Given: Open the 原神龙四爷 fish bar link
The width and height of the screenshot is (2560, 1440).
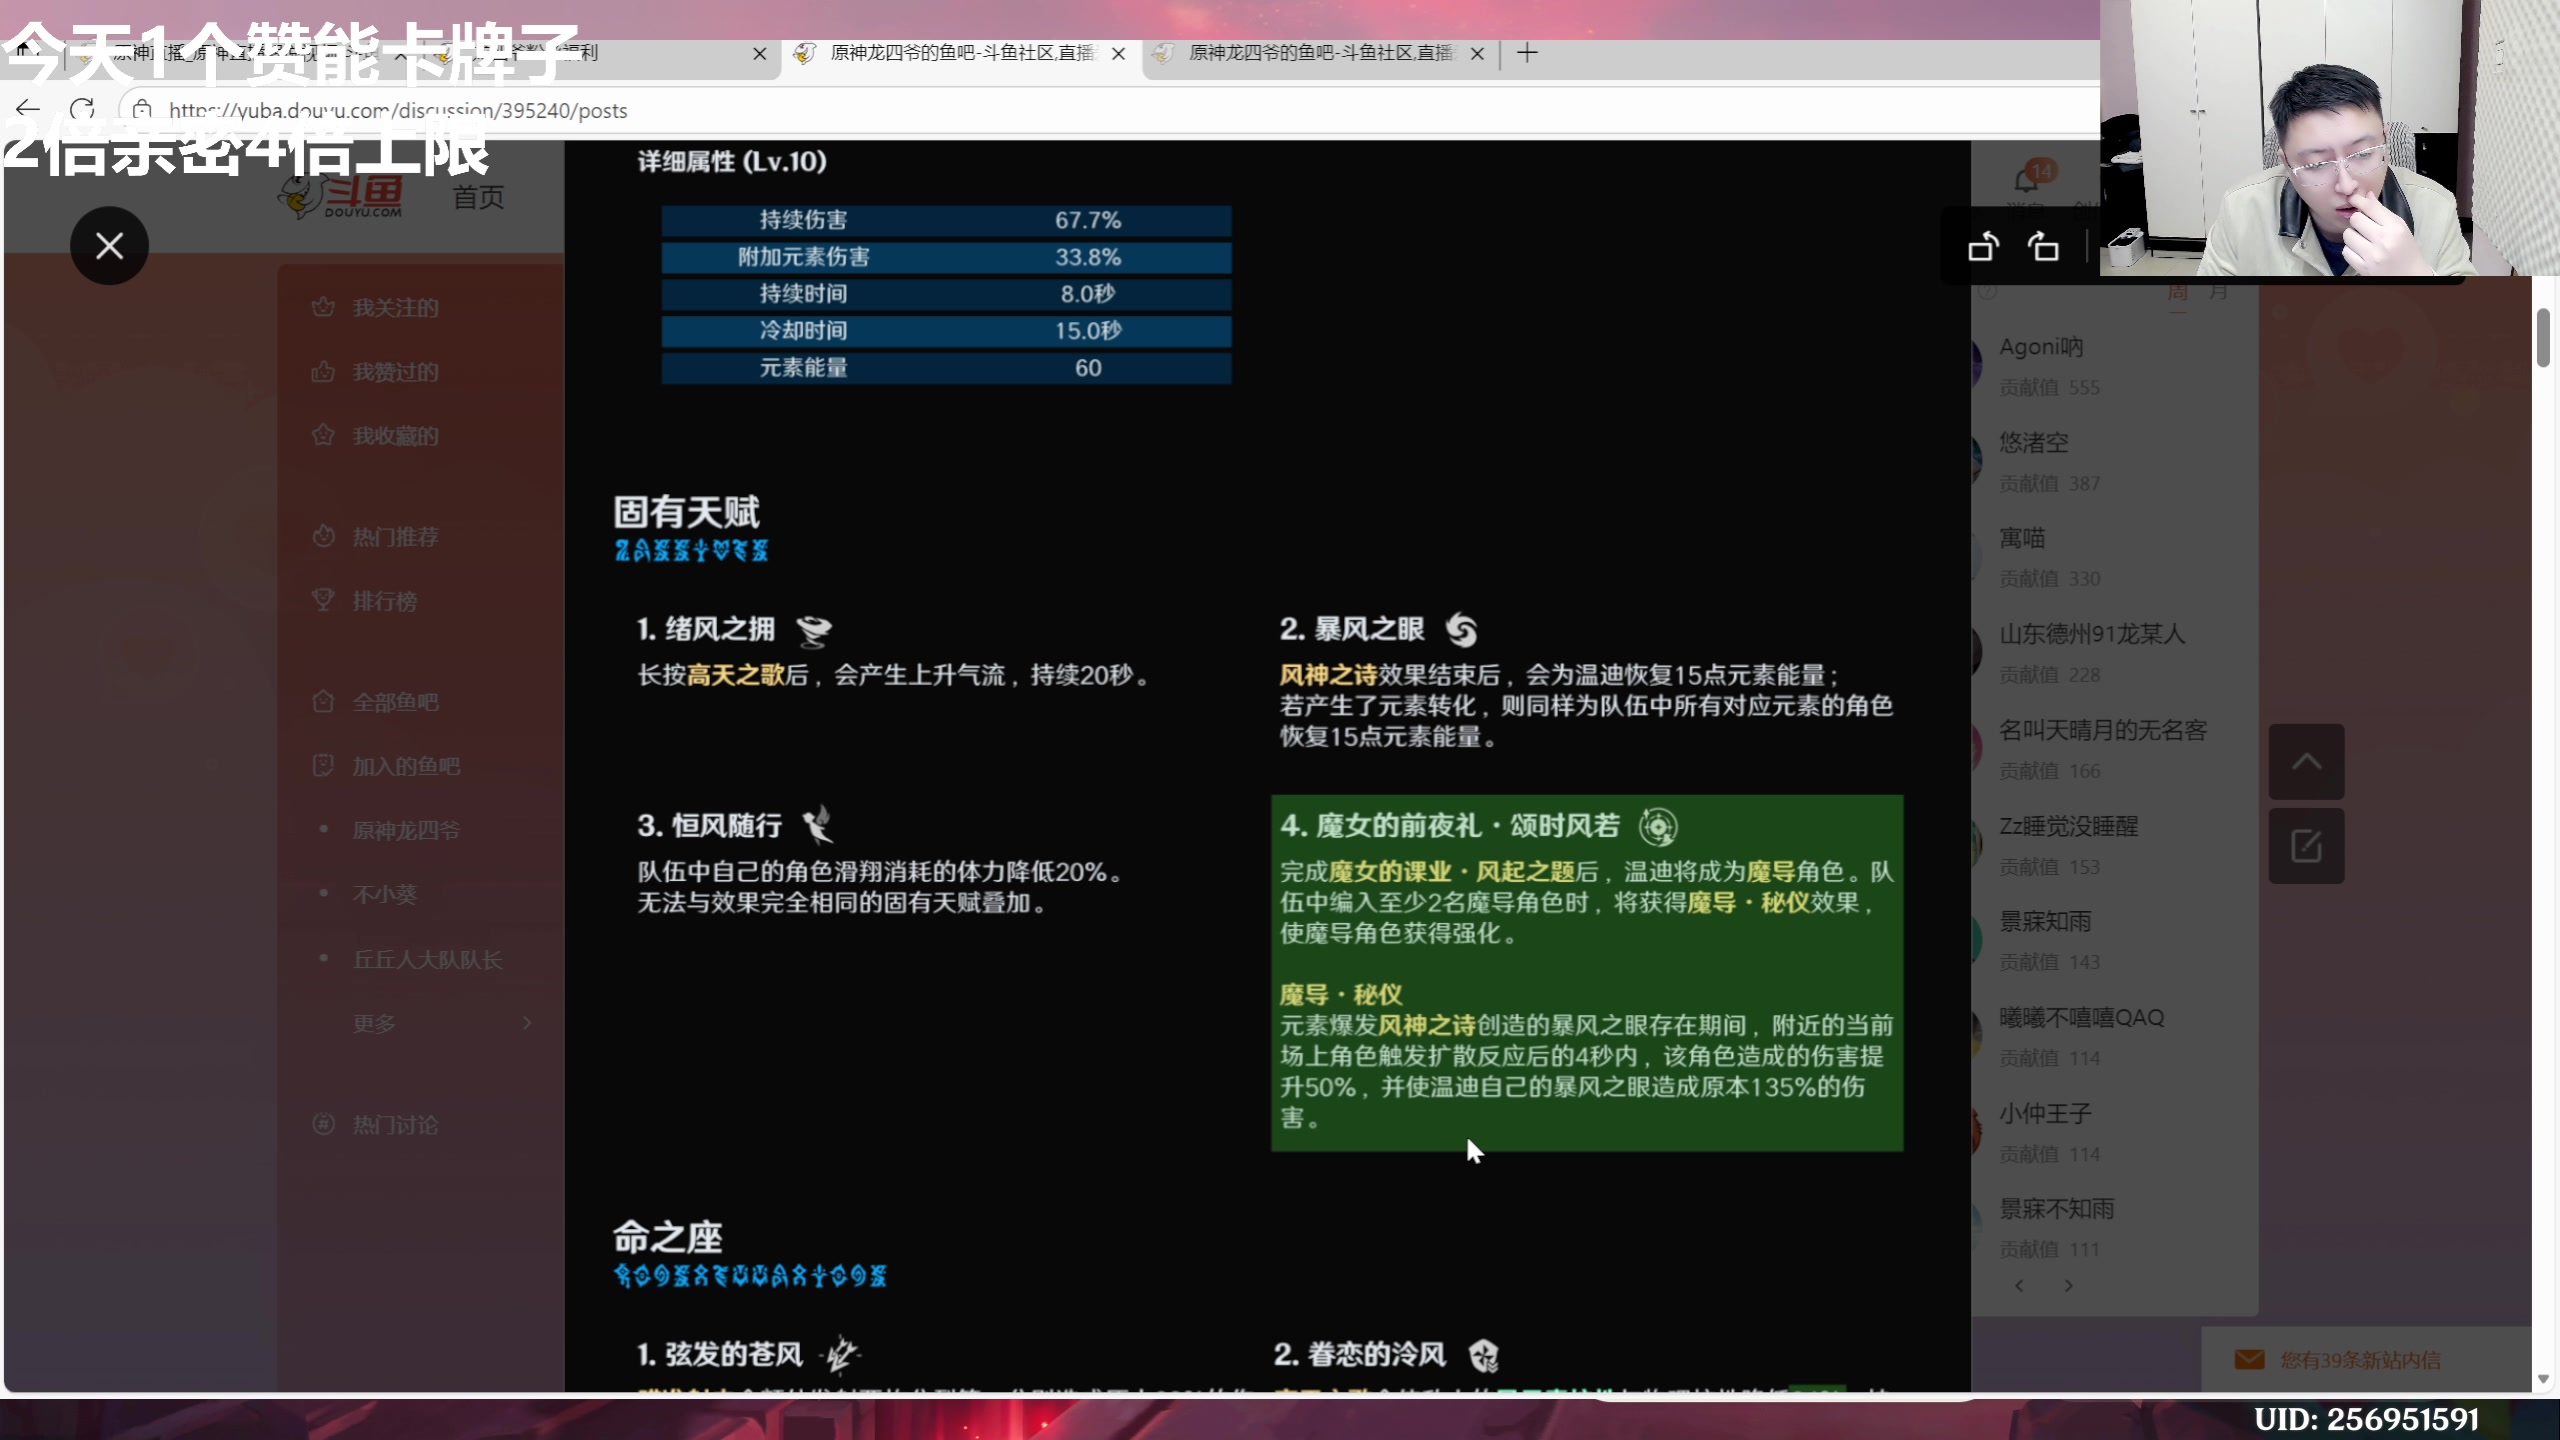Looking at the screenshot, I should [403, 830].
